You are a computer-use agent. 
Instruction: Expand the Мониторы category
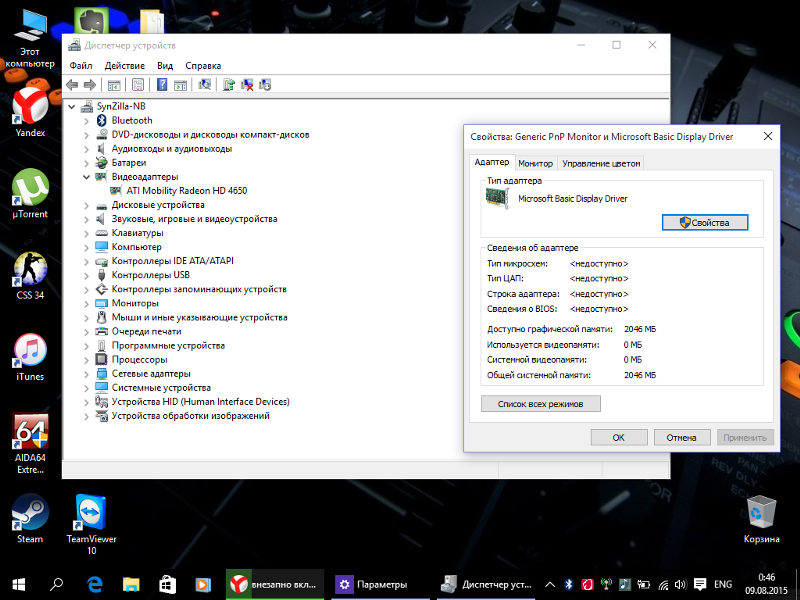coord(86,304)
